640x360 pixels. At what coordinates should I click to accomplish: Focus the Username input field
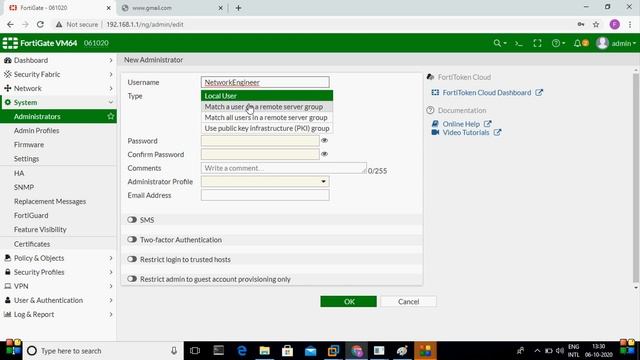(265, 82)
